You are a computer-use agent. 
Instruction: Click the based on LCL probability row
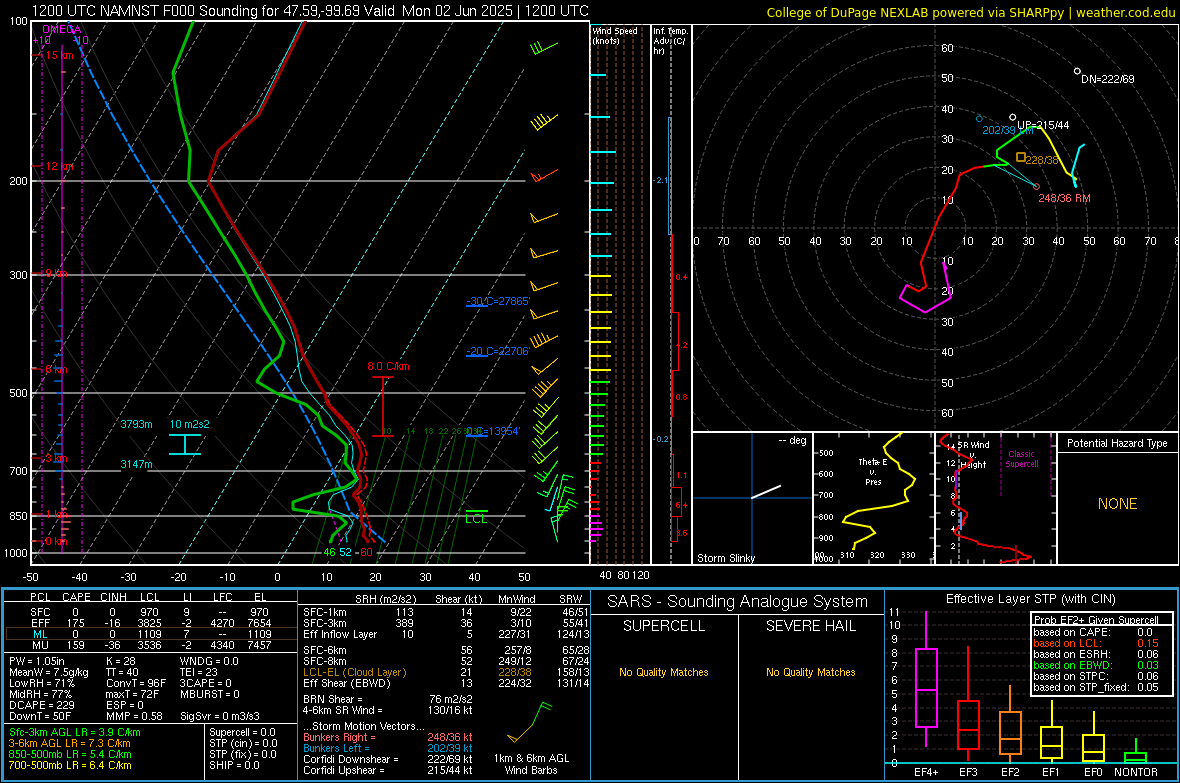pos(1096,643)
